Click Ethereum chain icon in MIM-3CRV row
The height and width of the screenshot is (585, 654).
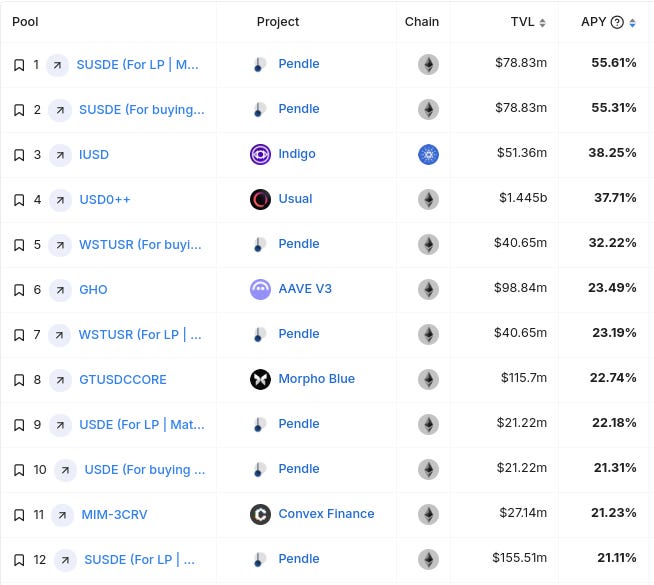[x=428, y=515]
